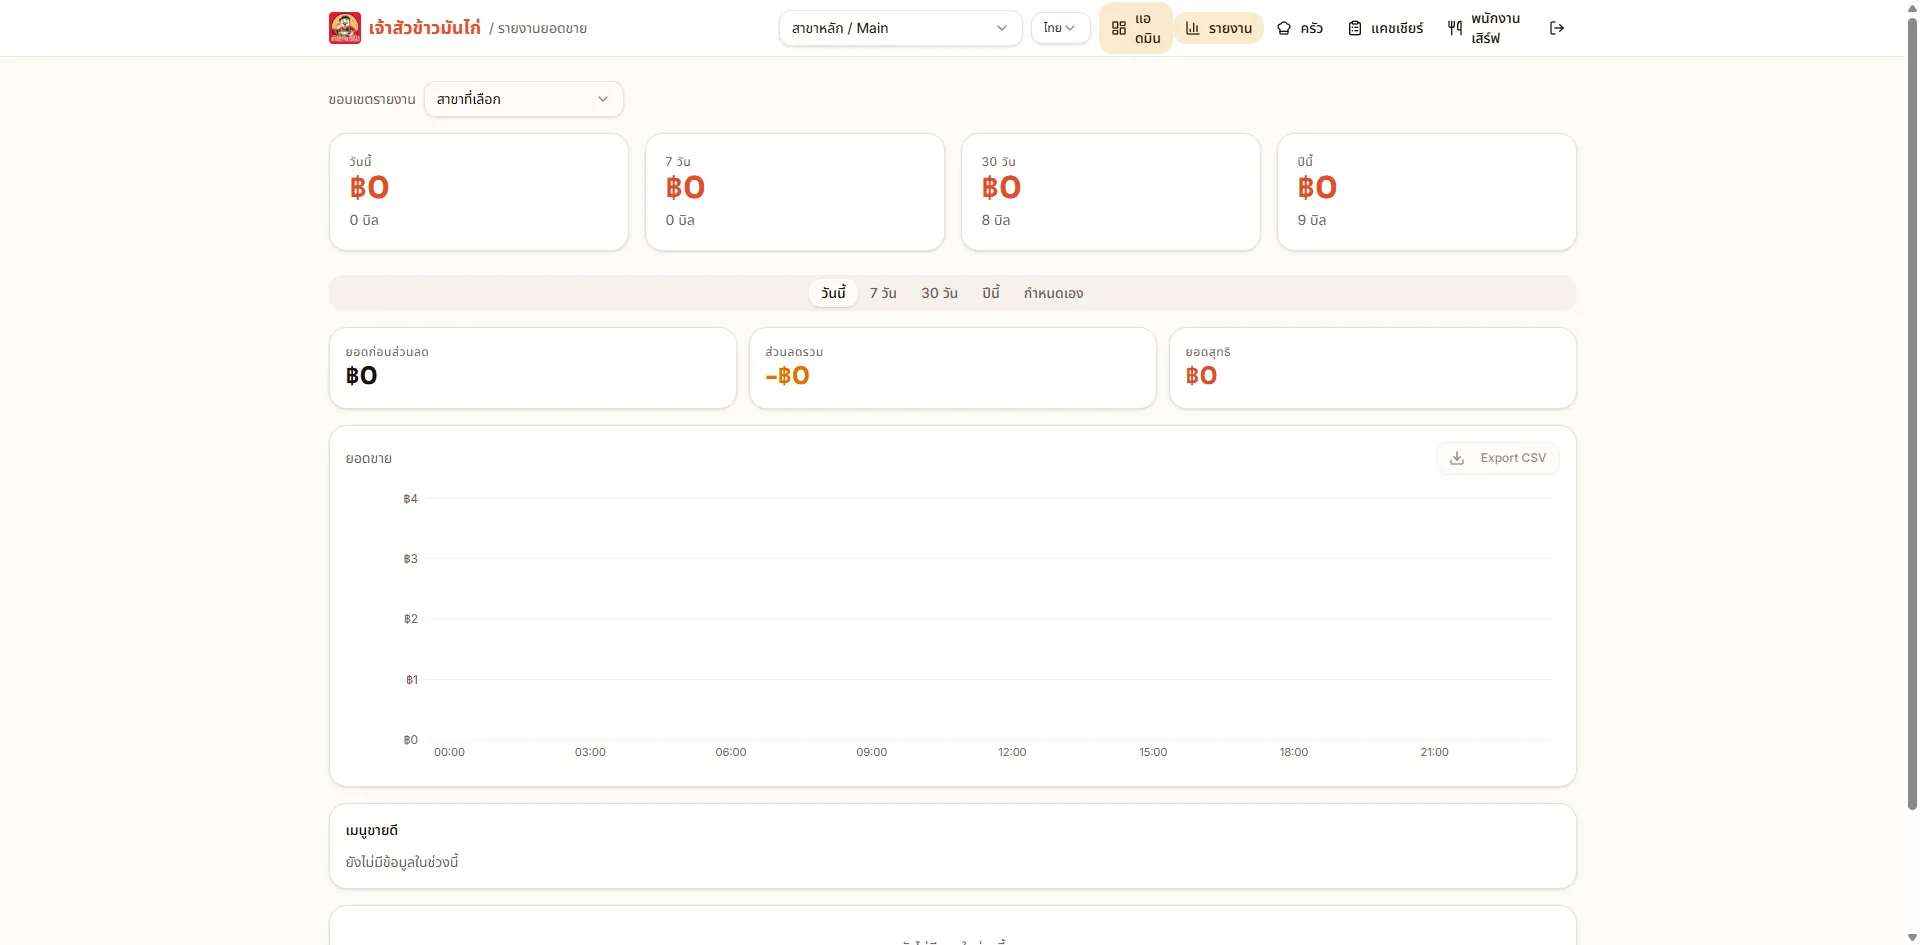Click the 30 วัน summary card with 8 บิล

(1111, 192)
